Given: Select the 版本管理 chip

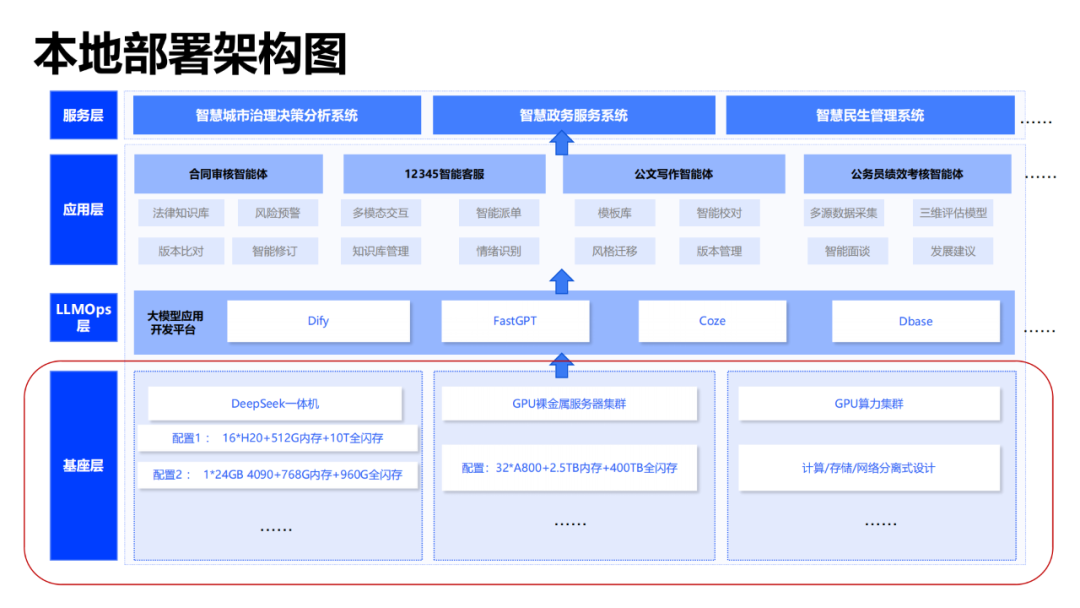Looking at the screenshot, I should click(x=719, y=251).
